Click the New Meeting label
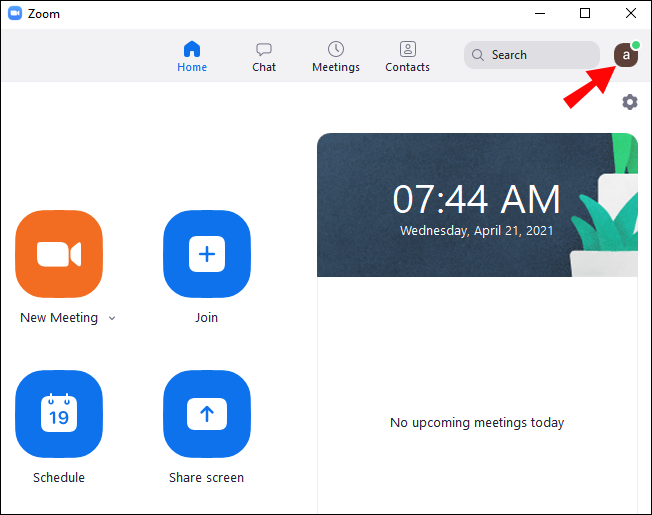This screenshot has width=652, height=515. 59,318
